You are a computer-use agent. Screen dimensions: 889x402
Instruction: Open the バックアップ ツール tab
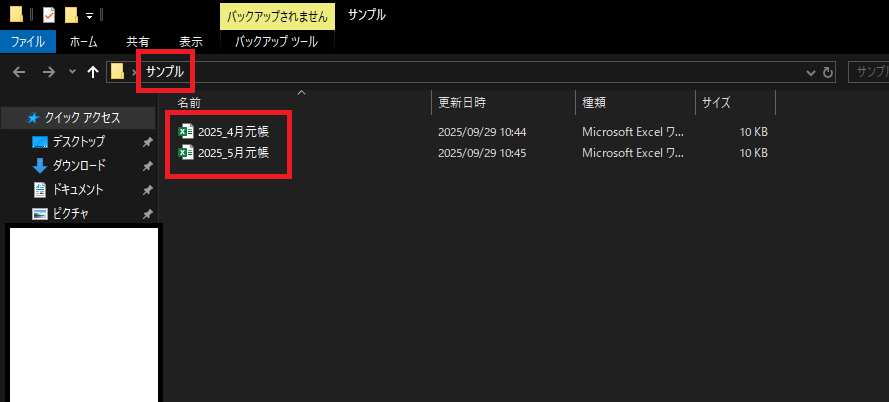pyautogui.click(x=276, y=42)
